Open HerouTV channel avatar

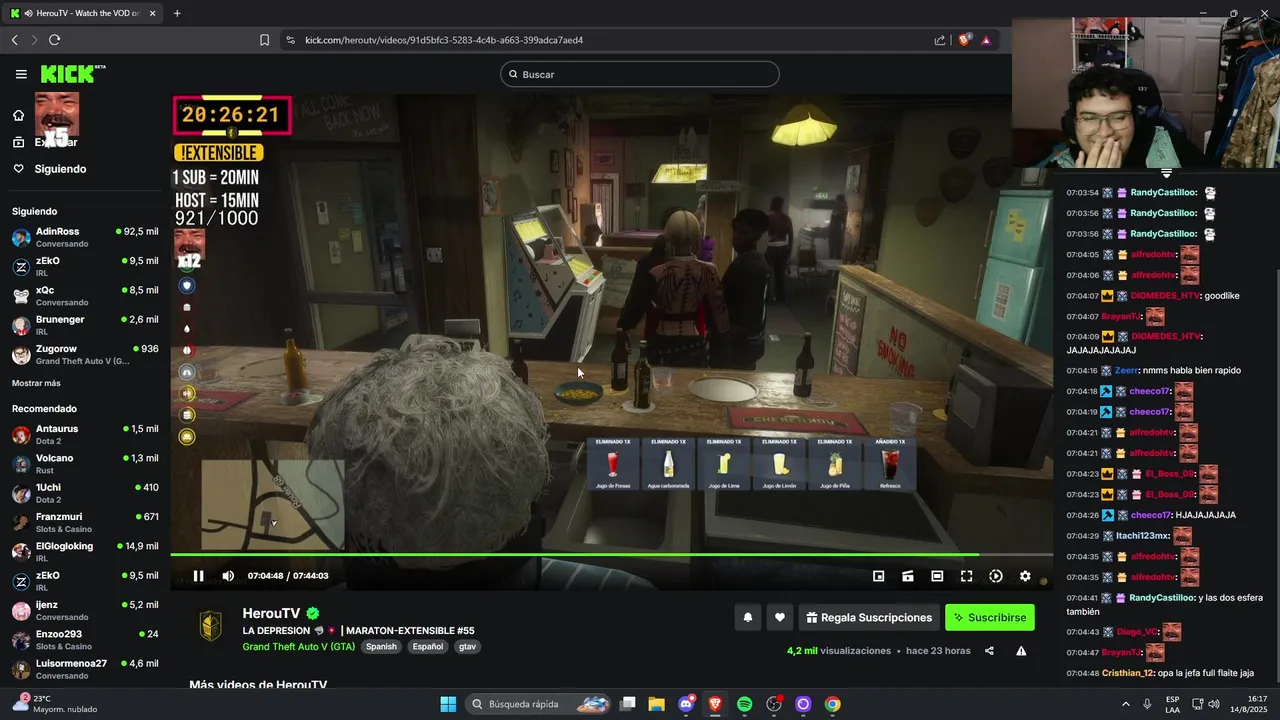coord(209,626)
